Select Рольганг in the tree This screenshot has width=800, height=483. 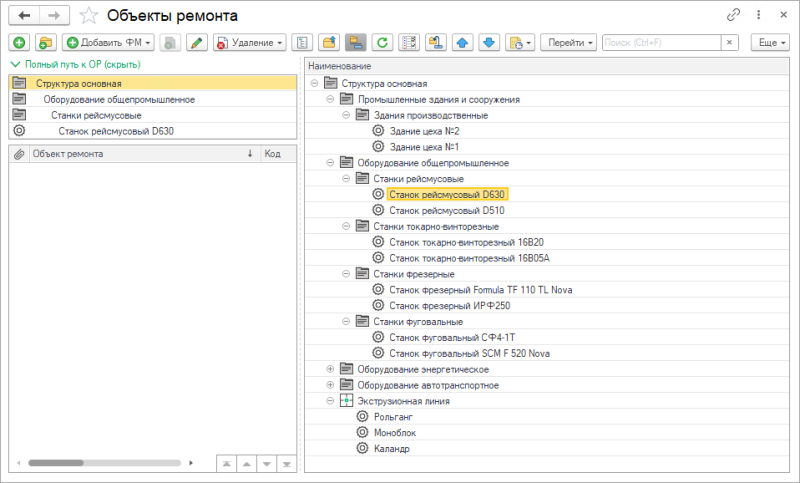click(393, 417)
